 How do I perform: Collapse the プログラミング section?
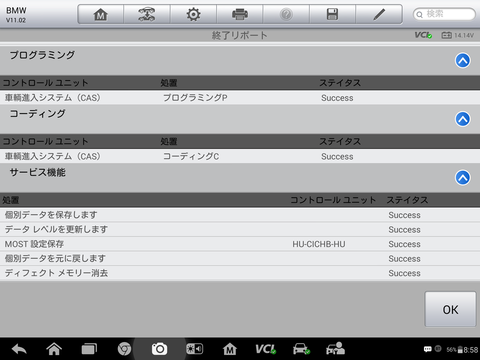463,60
